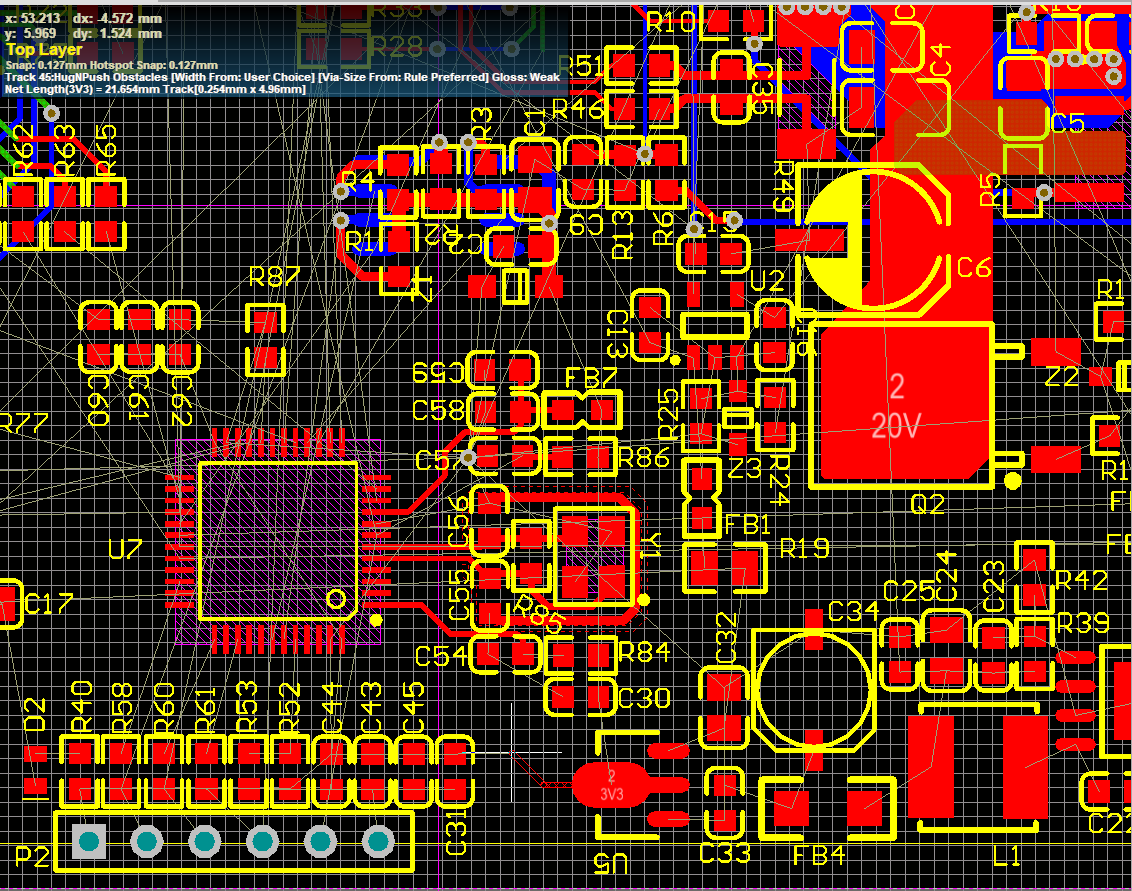Select the C17 designator label
The height and width of the screenshot is (891, 1132).
(49, 603)
